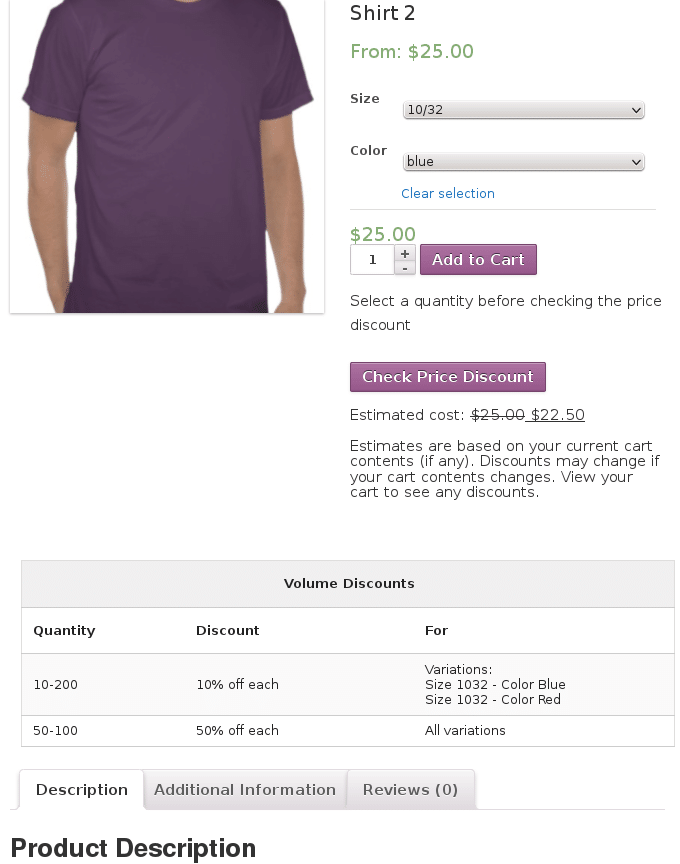Screen dimensions: 680x864
Task: Click the Volume Discounts table header
Action: [348, 584]
